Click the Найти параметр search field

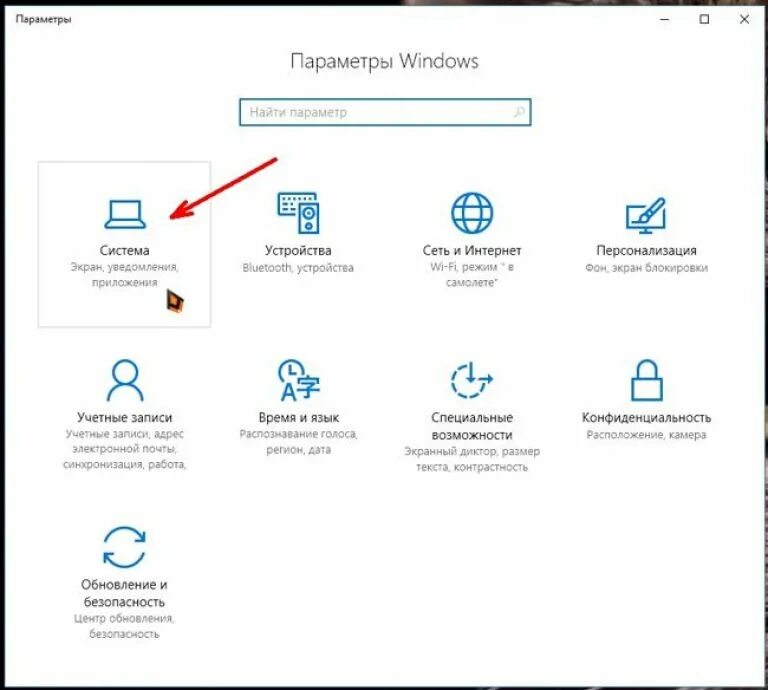point(385,112)
